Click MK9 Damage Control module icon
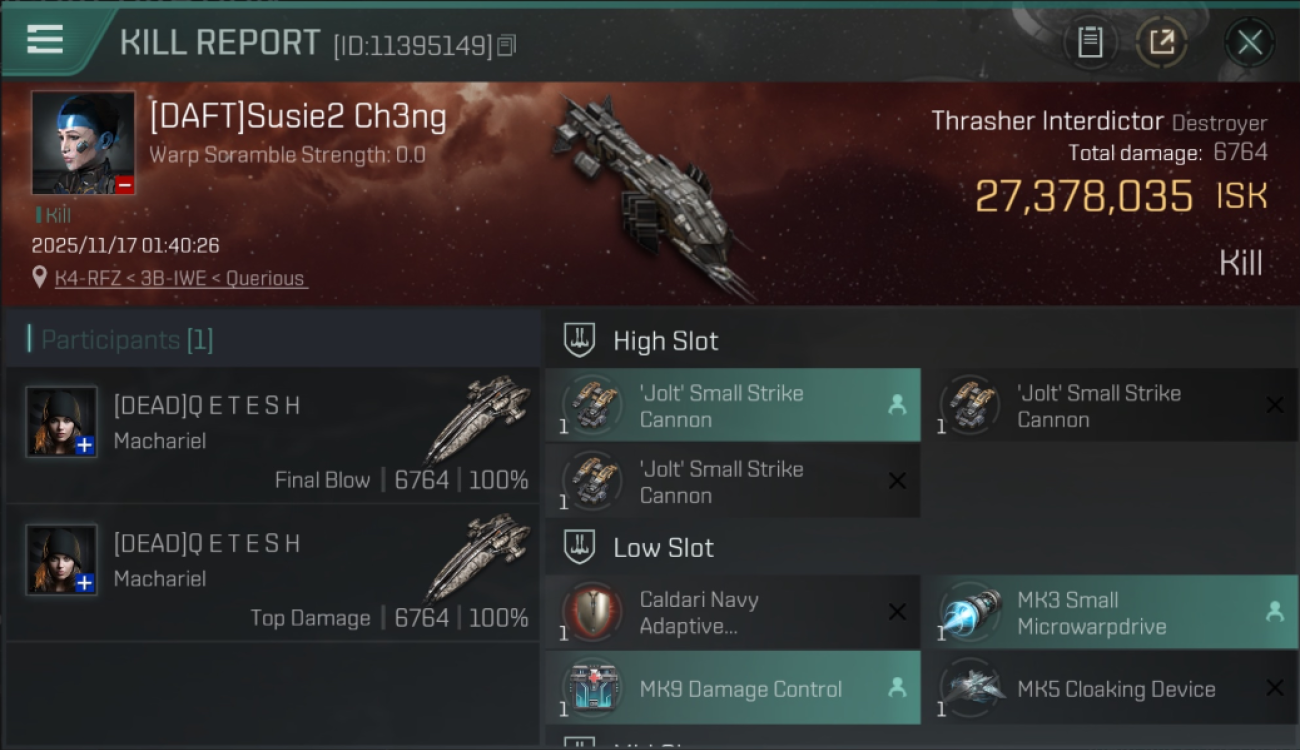The image size is (1300, 750). (x=594, y=688)
